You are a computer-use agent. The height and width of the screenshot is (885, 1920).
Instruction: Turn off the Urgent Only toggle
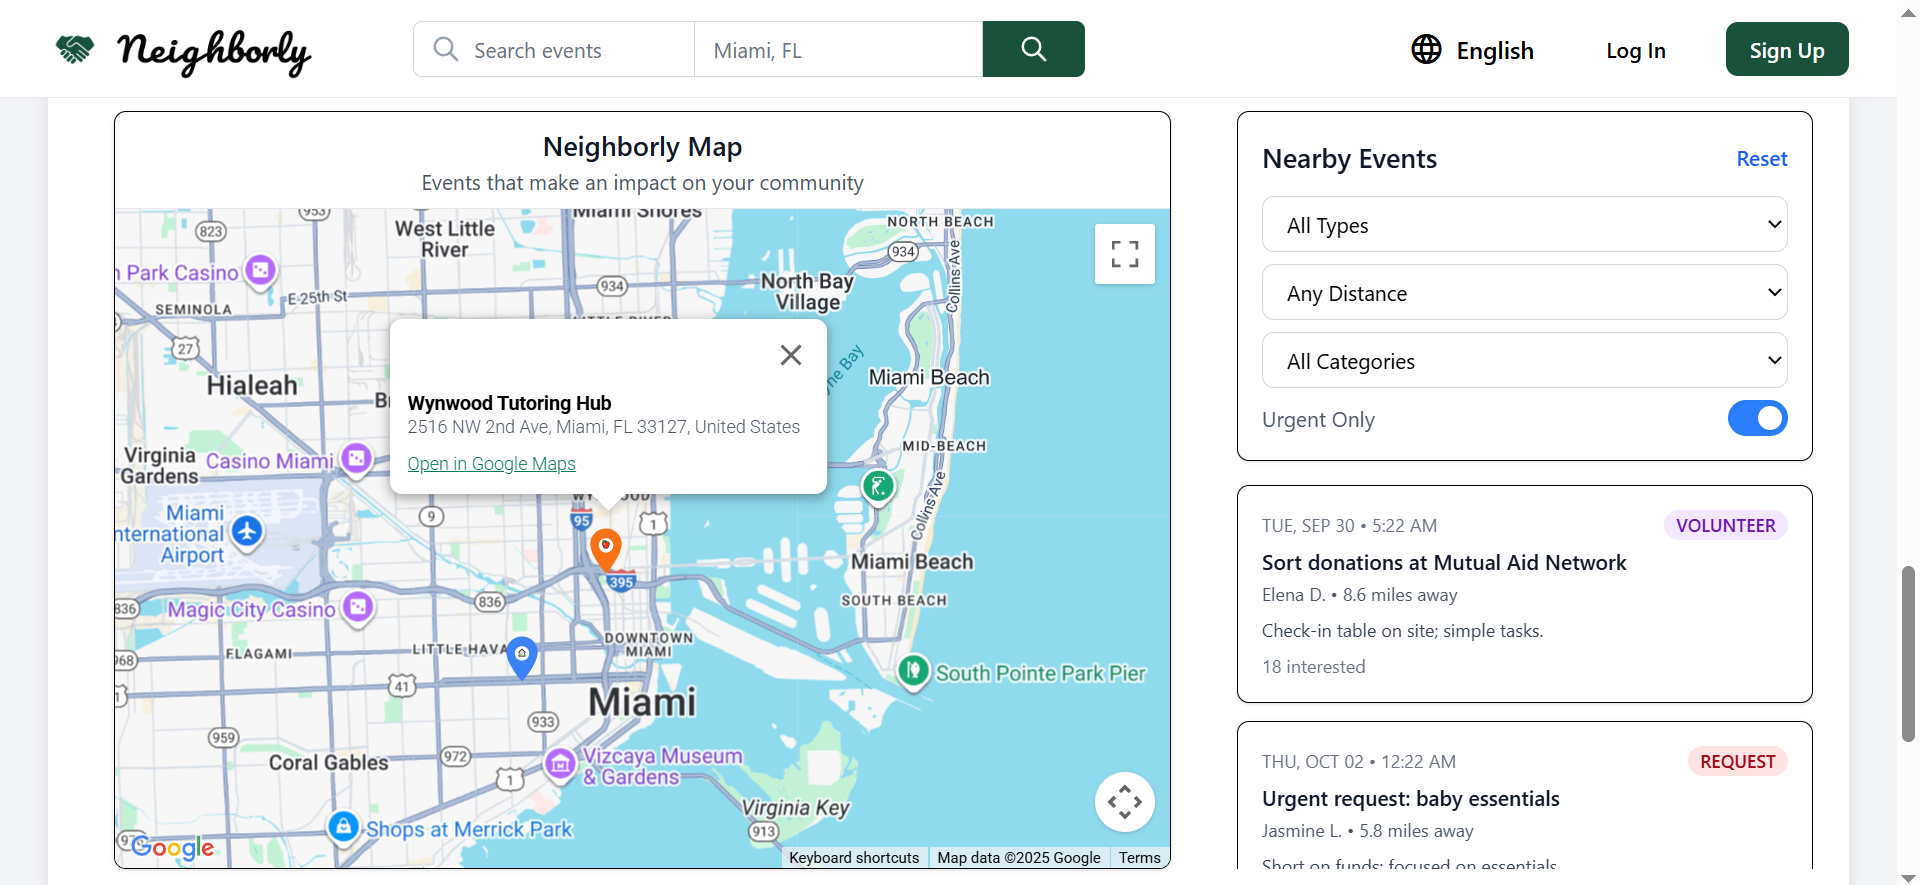tap(1757, 418)
